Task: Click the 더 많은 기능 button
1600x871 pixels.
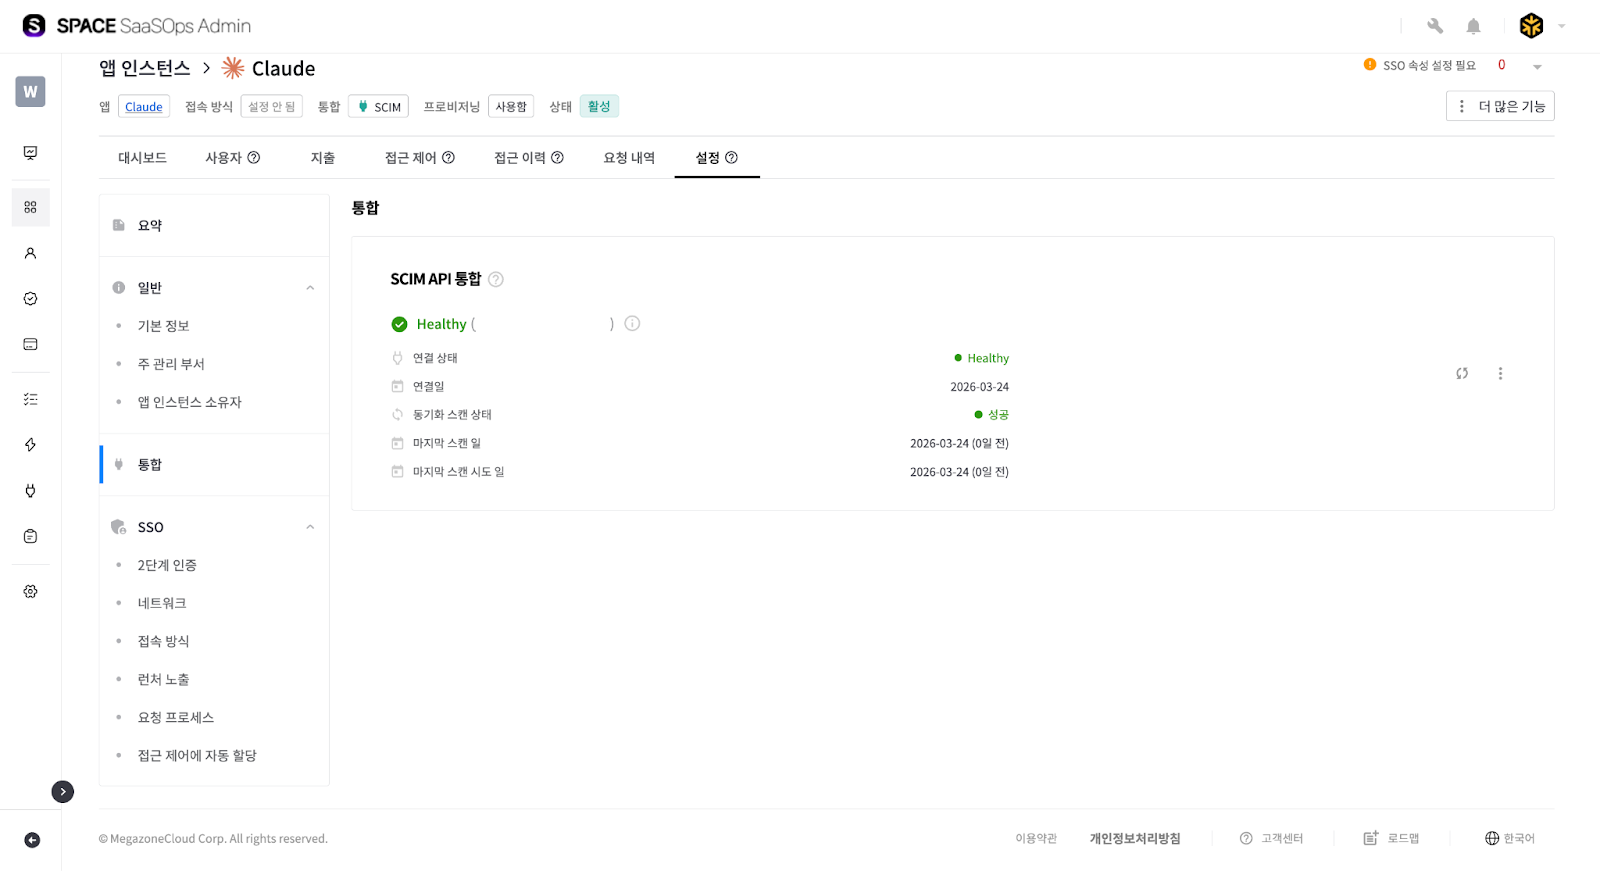Action: [1500, 106]
